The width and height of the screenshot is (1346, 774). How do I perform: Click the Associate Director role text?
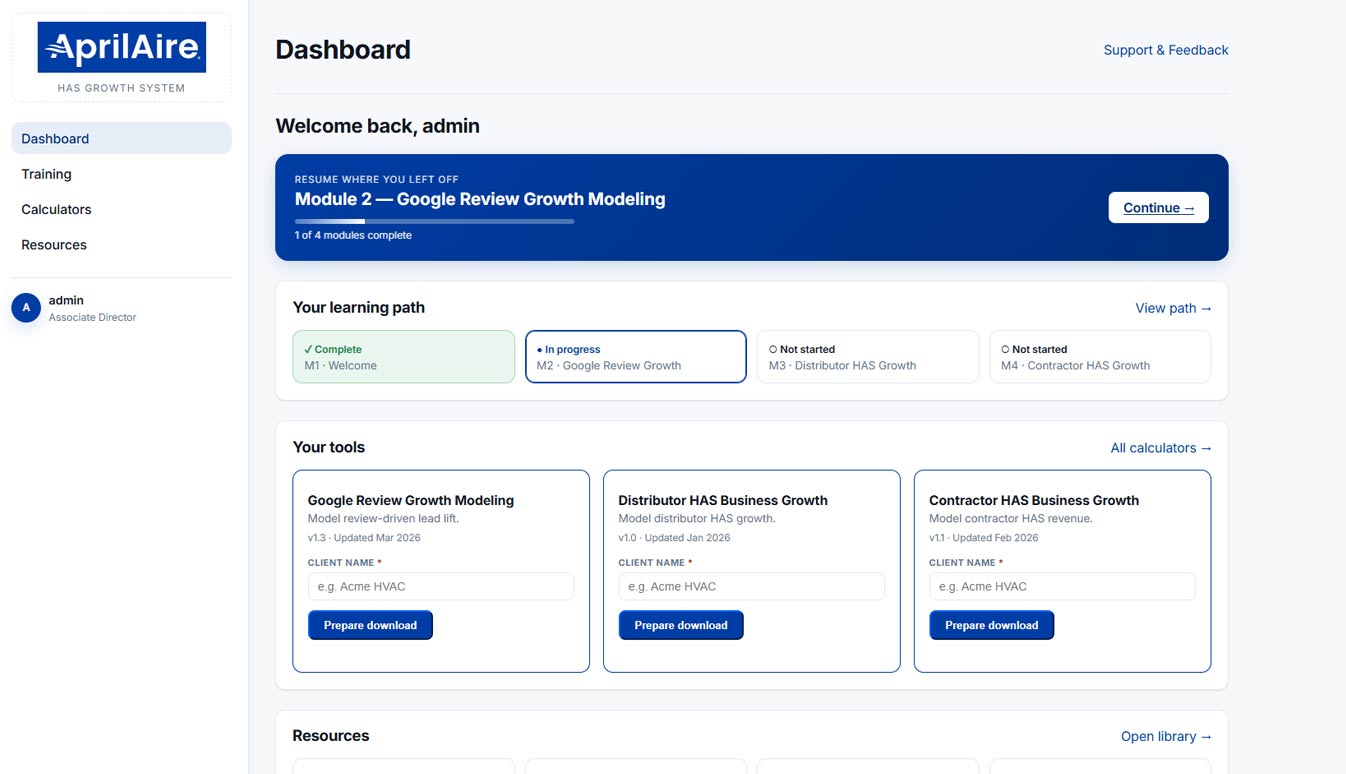92,317
